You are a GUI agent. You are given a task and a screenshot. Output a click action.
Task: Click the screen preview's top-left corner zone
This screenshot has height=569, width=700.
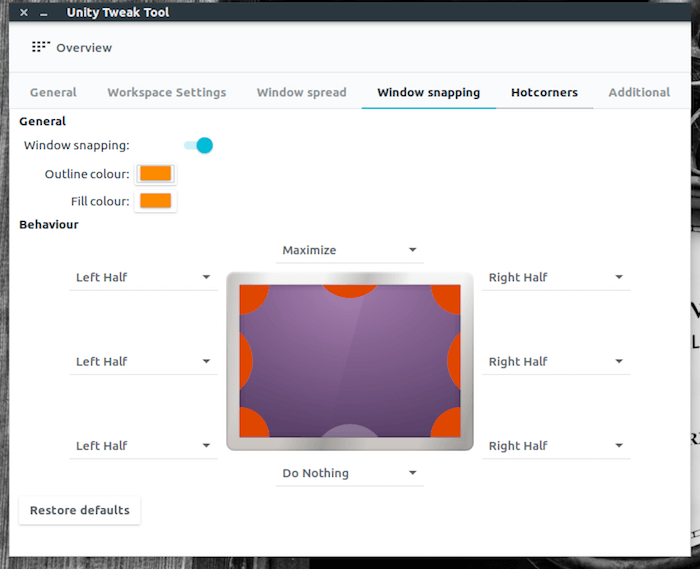pos(251,297)
